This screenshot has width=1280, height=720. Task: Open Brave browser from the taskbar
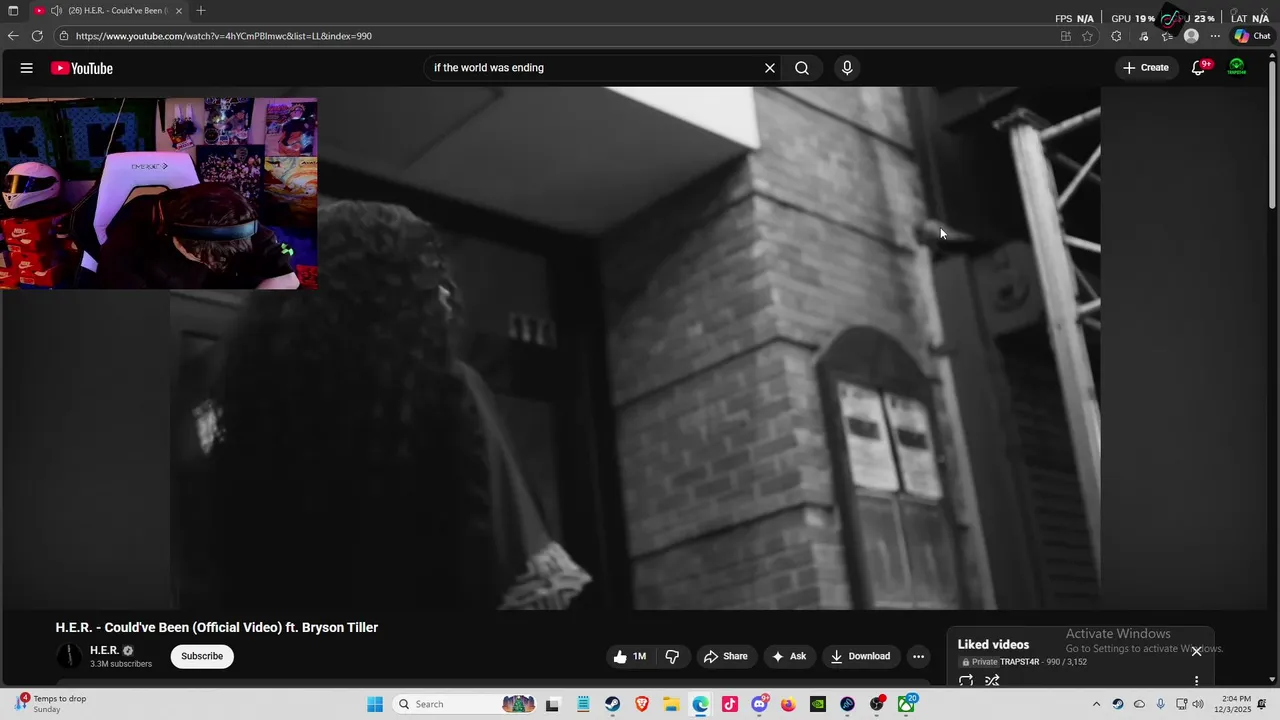642,704
